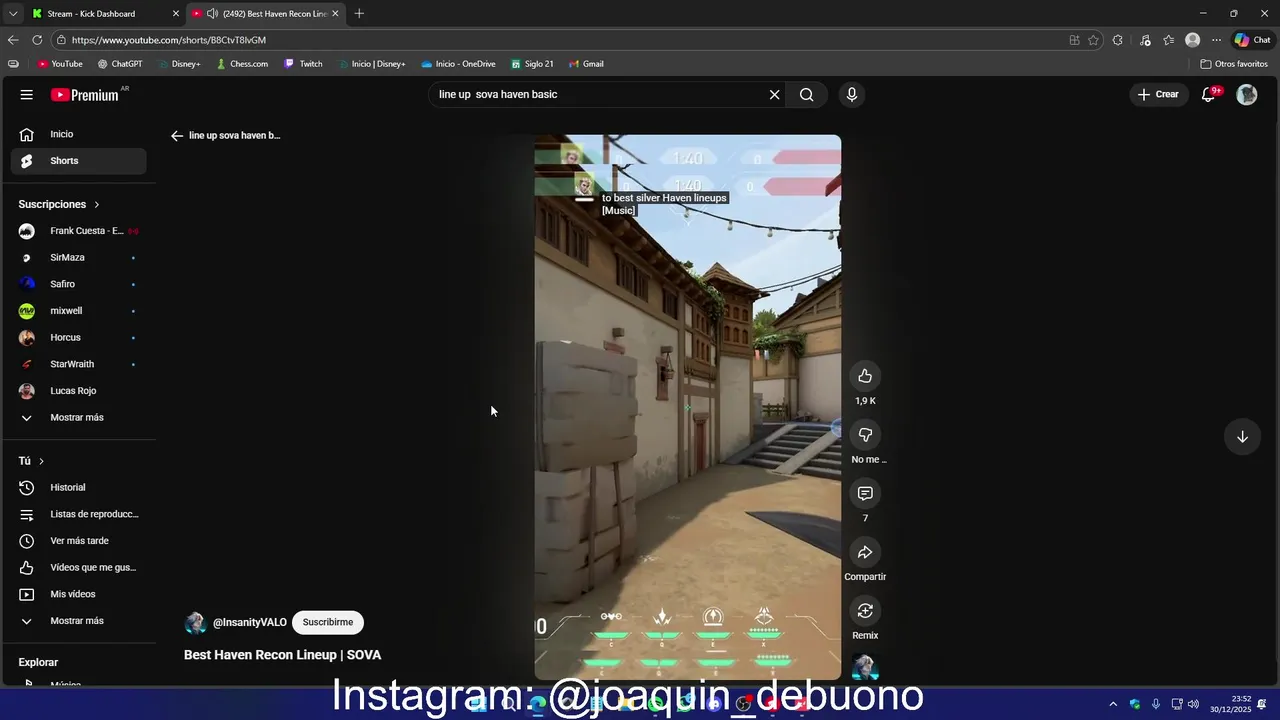The width and height of the screenshot is (1280, 720).
Task: Navigate back in browser
Action: [x=13, y=40]
